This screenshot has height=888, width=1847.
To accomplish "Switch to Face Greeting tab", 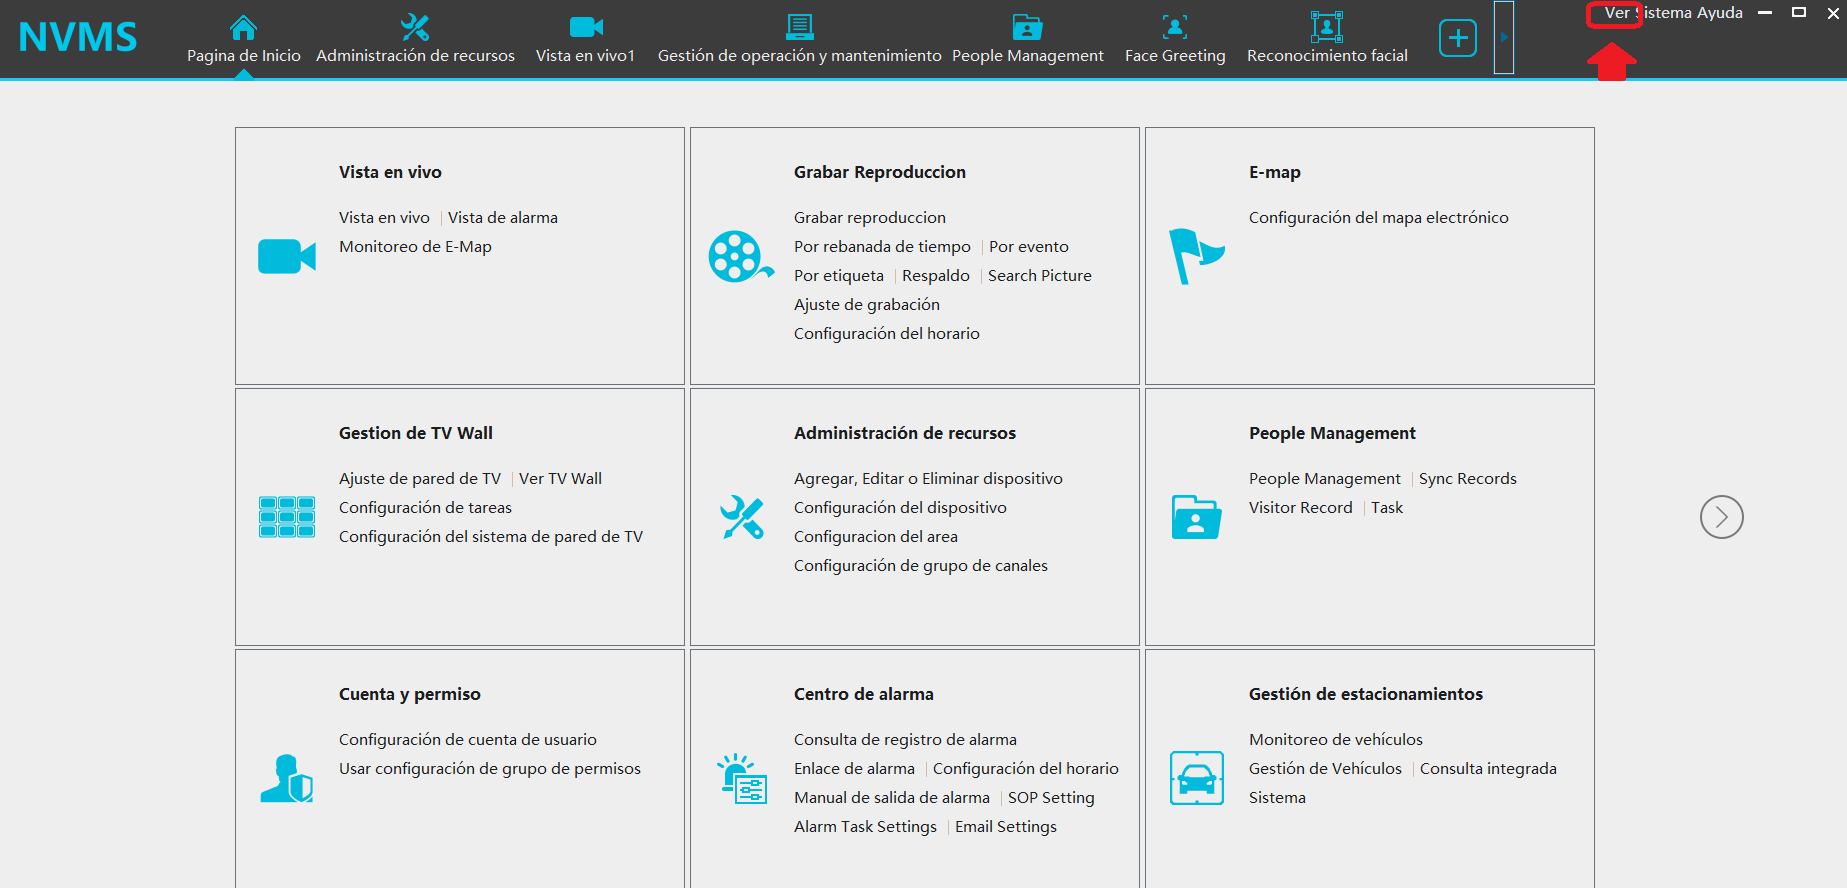I will 1175,39.
